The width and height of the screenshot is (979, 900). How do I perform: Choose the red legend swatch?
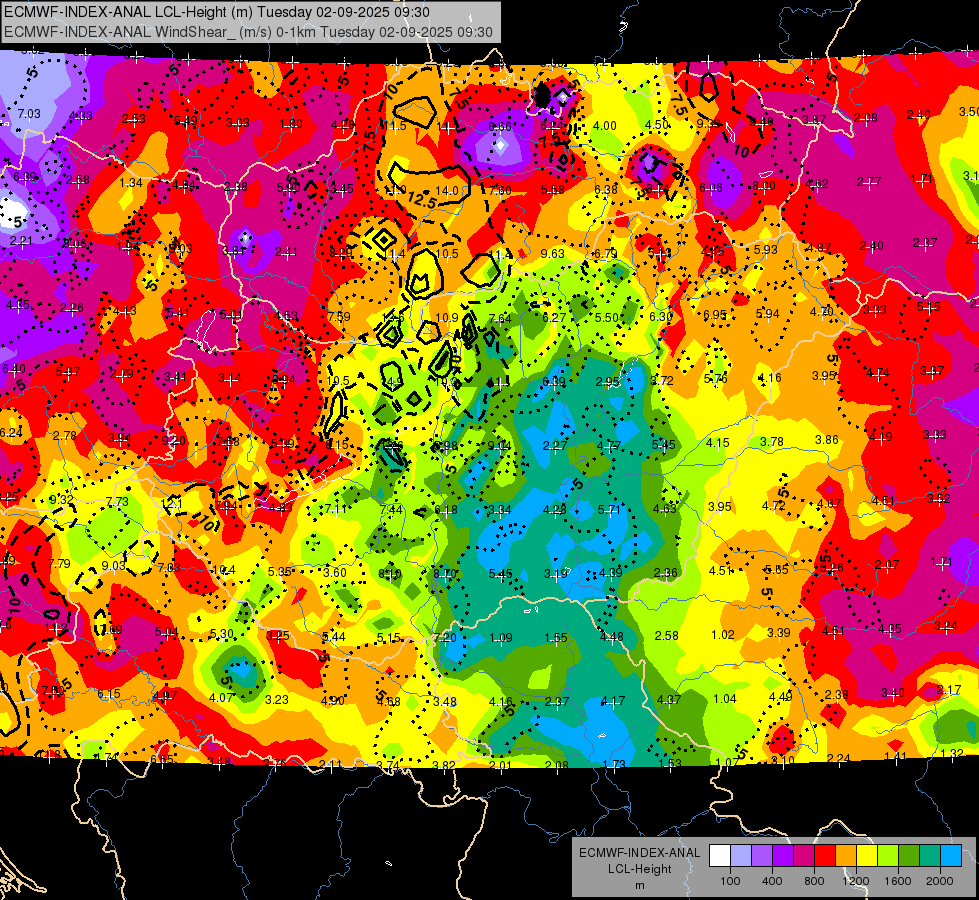825,856
